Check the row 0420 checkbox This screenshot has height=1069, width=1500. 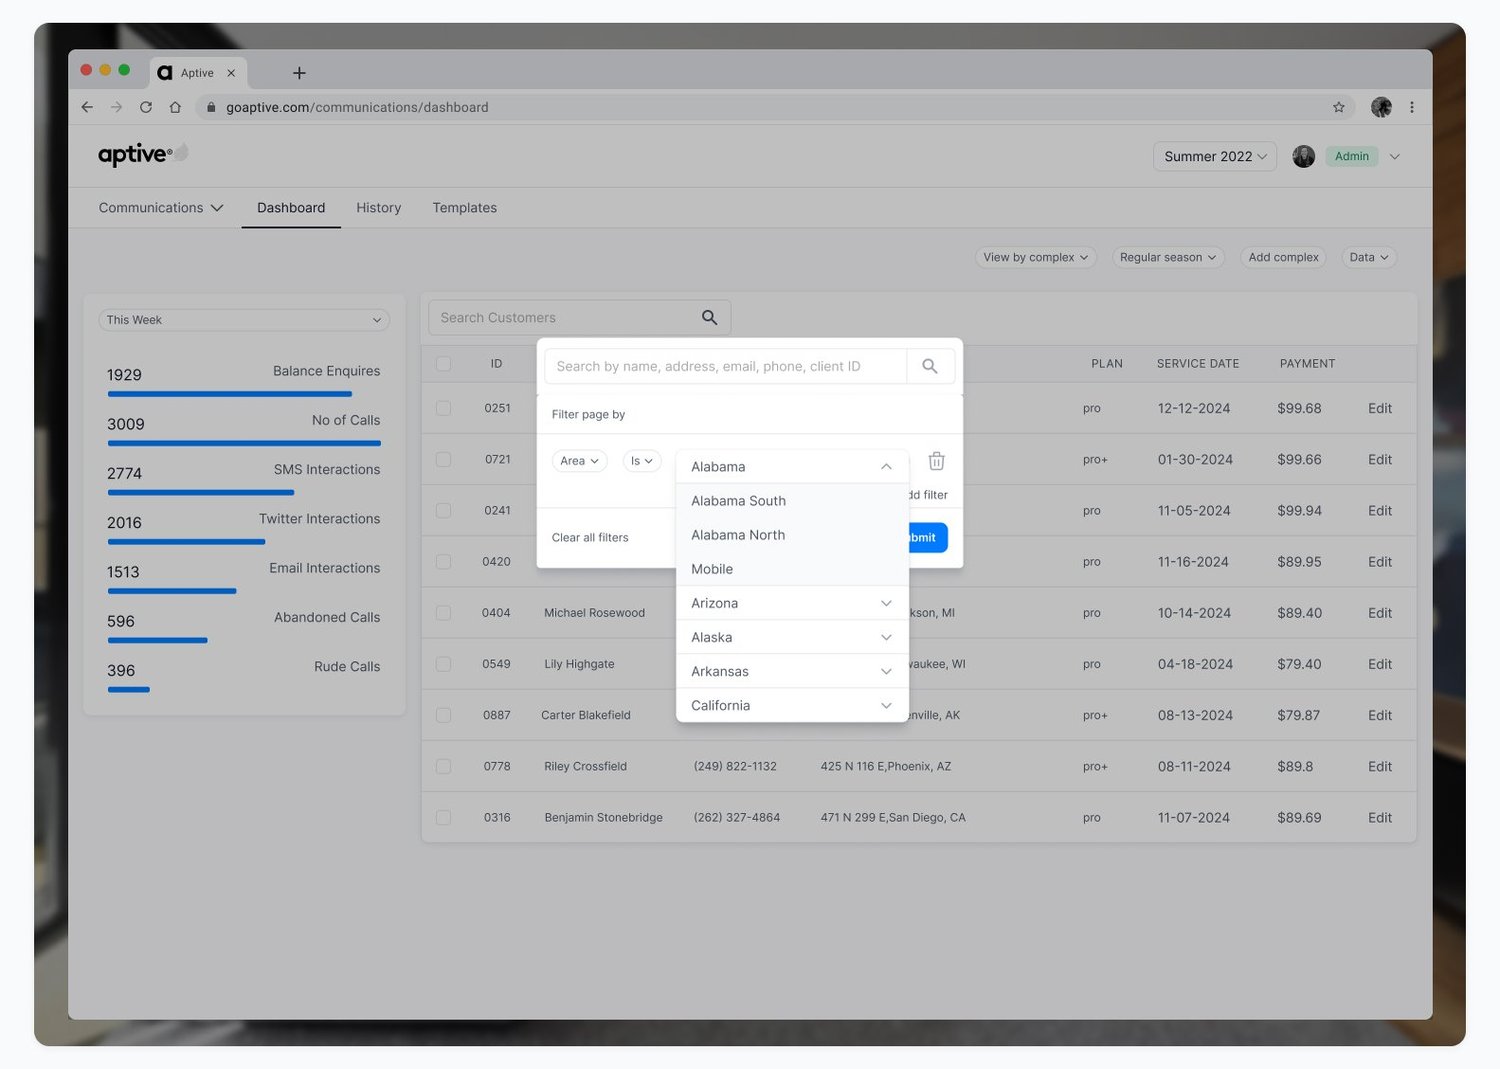click(444, 562)
